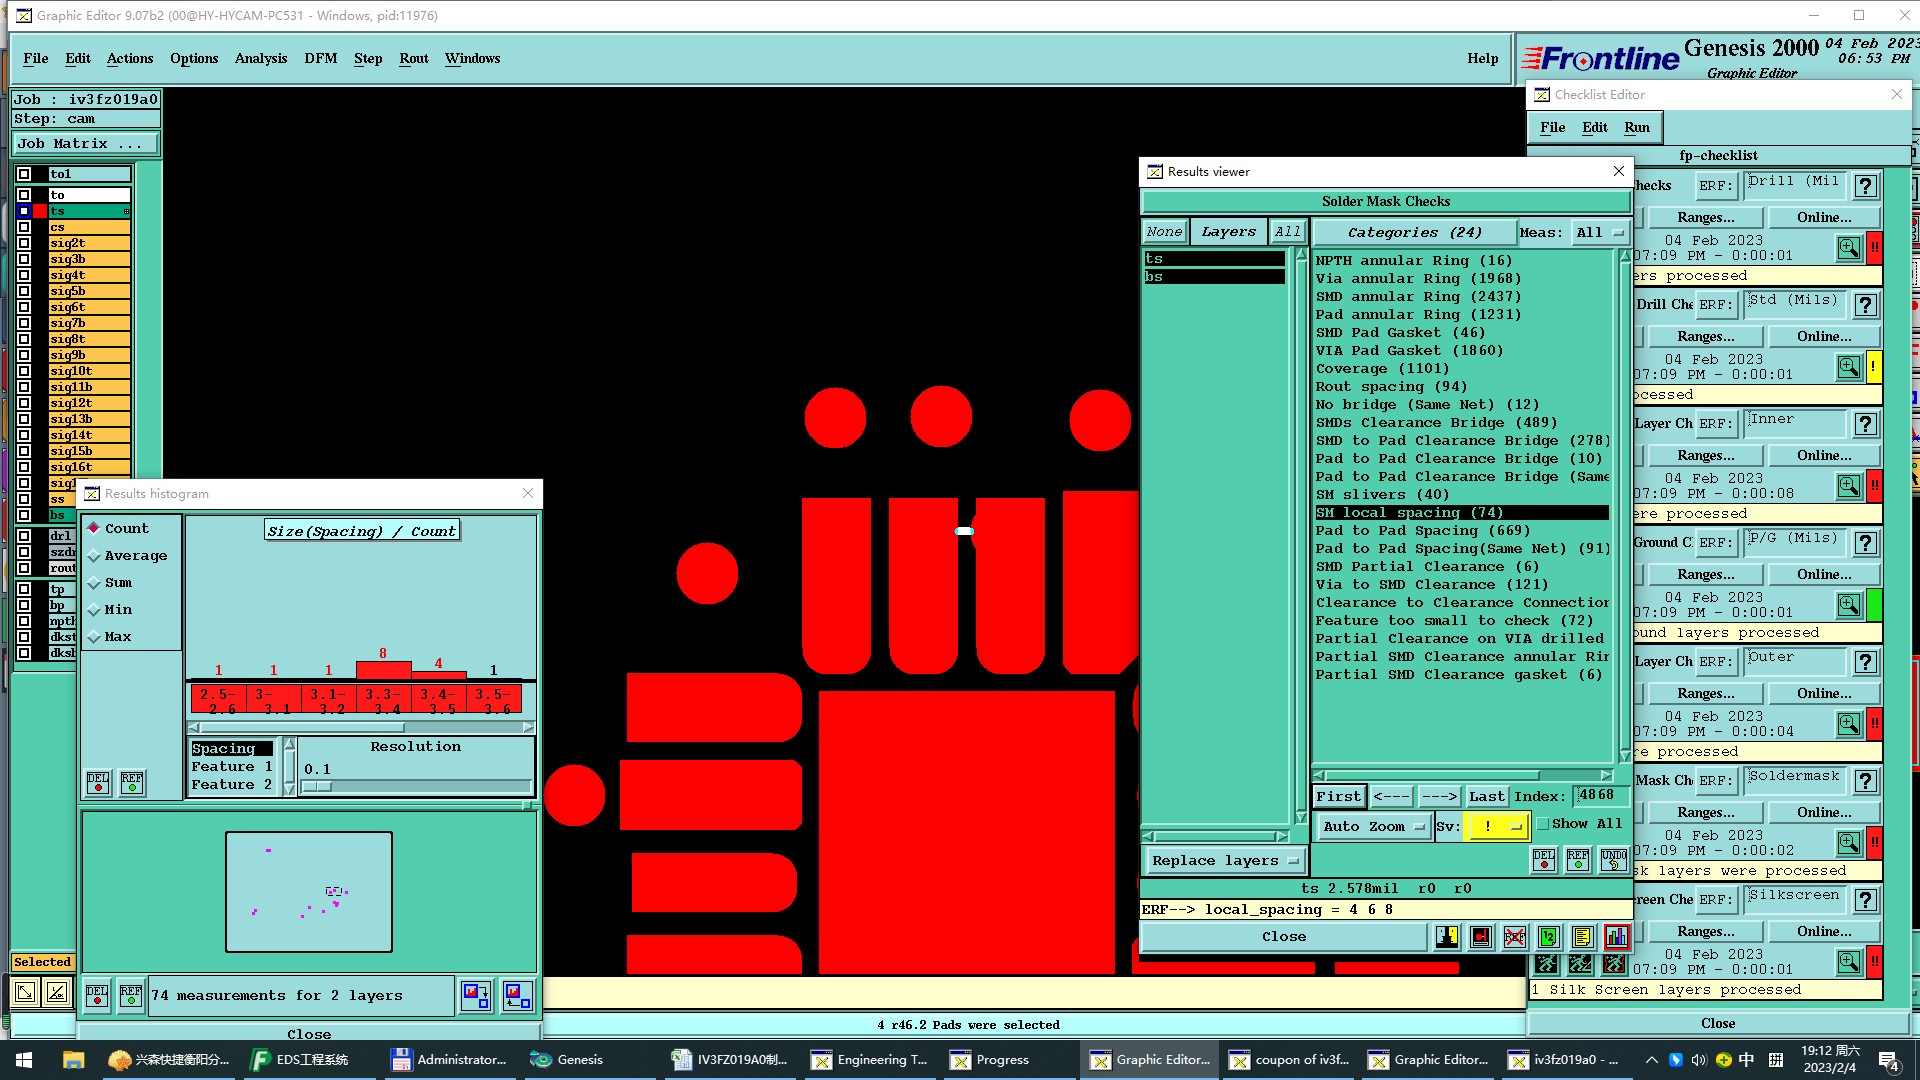
Task: Enable Show All checkbox
Action: [1543, 824]
